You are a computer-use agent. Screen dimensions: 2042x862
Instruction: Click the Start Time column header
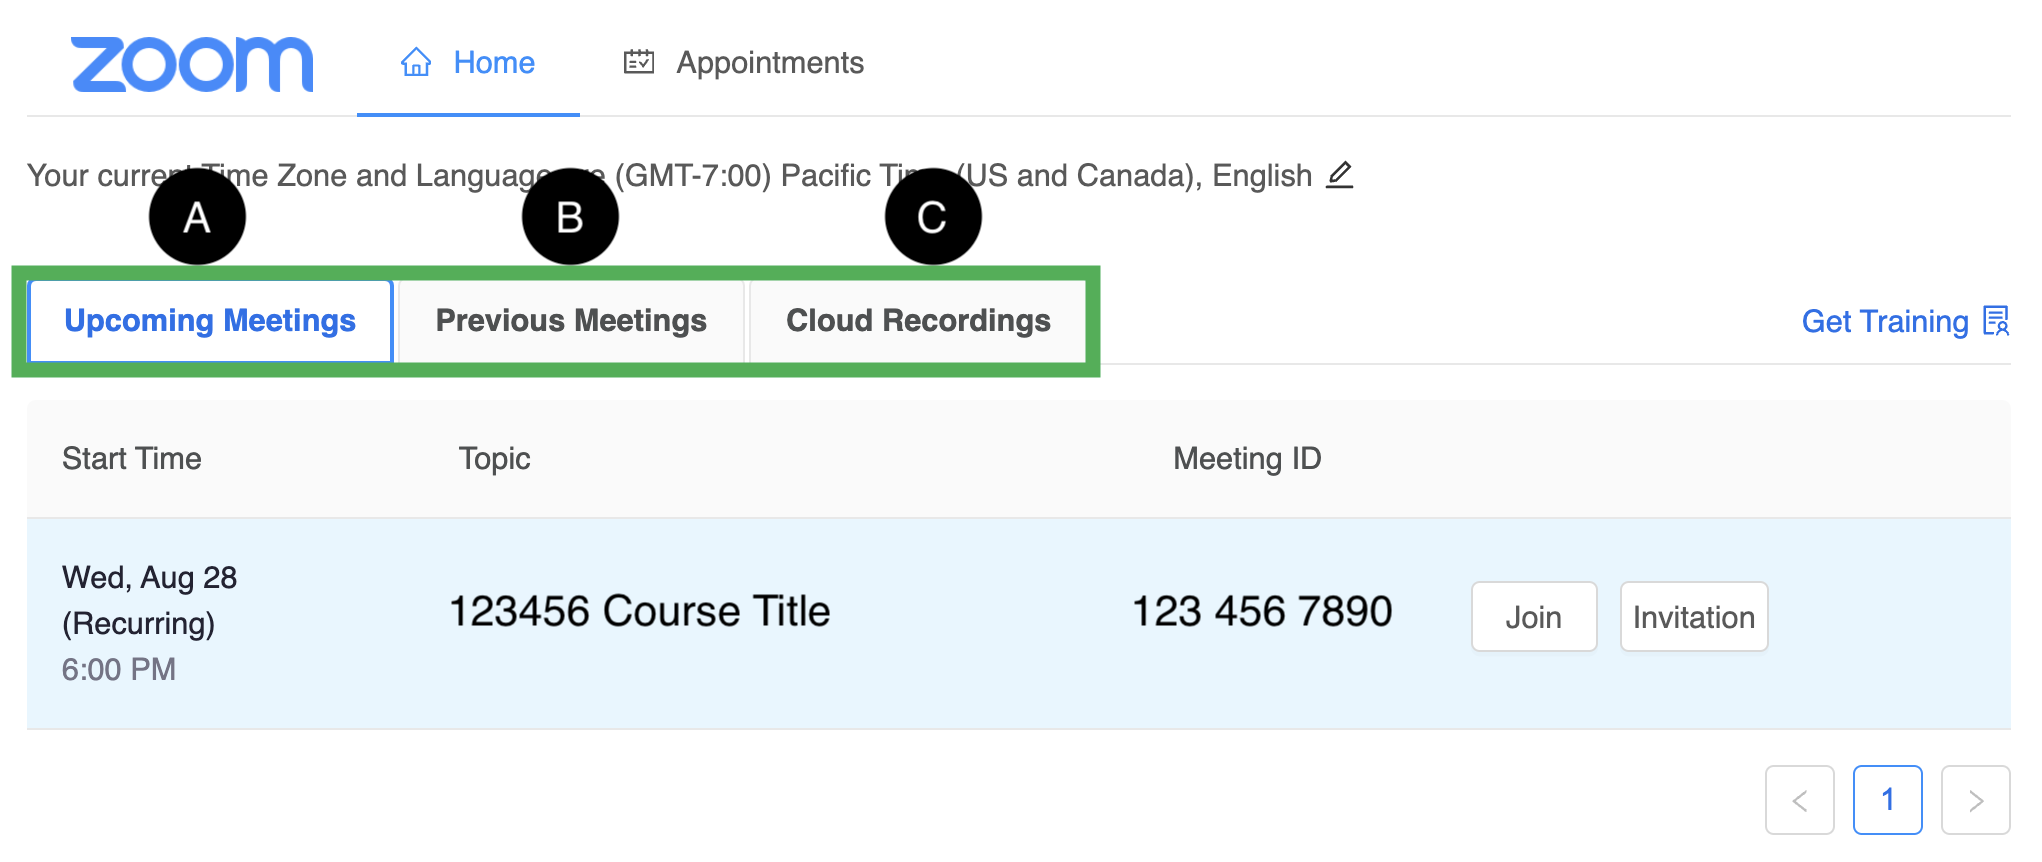click(132, 459)
